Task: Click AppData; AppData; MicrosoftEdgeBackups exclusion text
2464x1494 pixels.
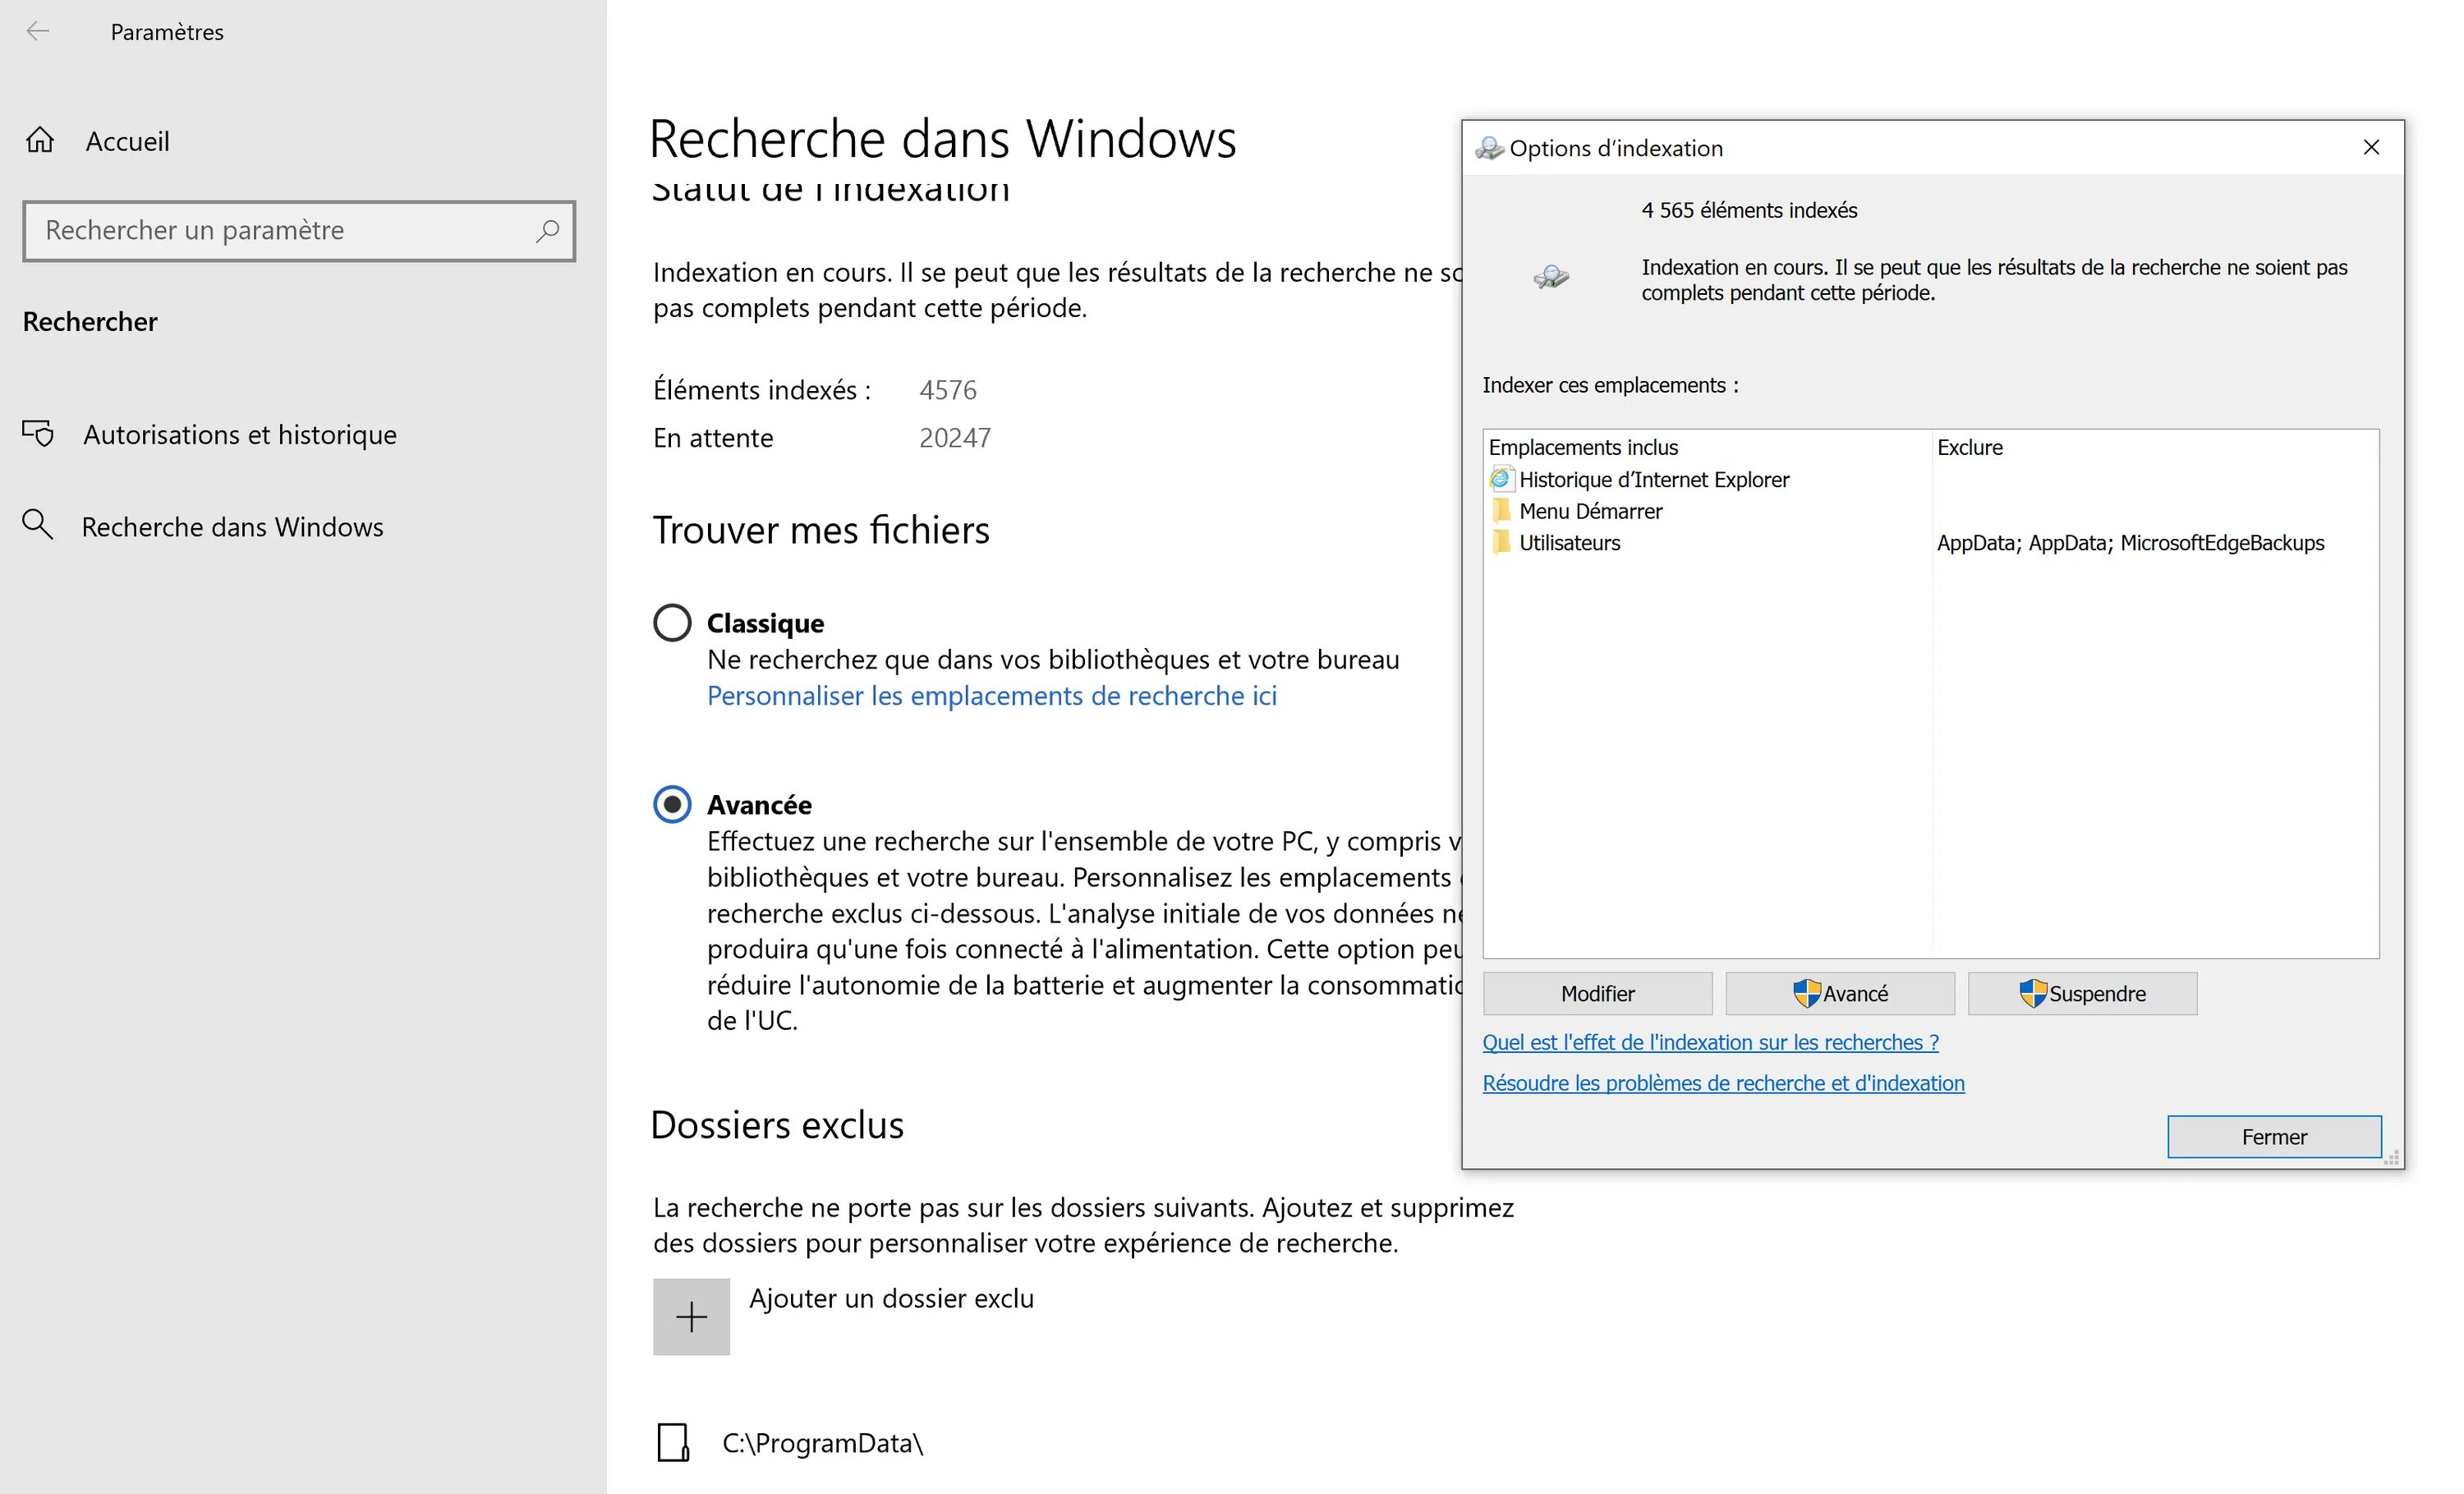Action: [2130, 543]
